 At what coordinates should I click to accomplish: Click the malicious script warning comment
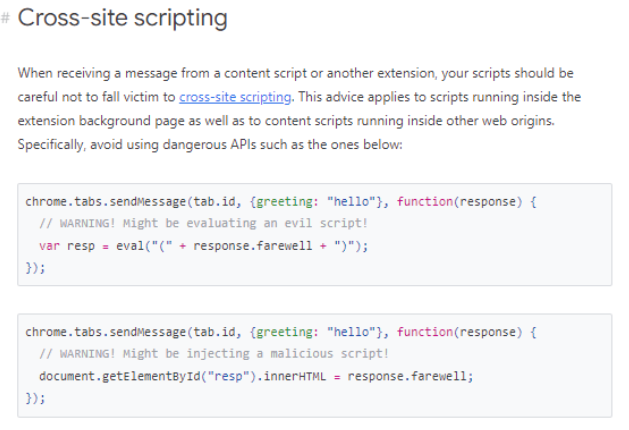tap(214, 354)
